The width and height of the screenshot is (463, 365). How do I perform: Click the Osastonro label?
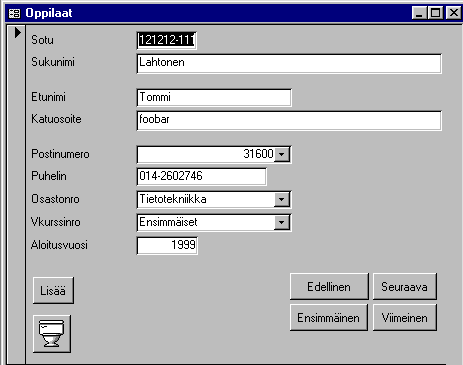(x=55, y=199)
